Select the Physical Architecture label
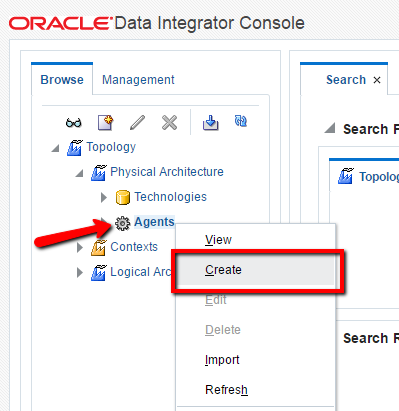Screen dimensions: 399x411 (x=167, y=172)
